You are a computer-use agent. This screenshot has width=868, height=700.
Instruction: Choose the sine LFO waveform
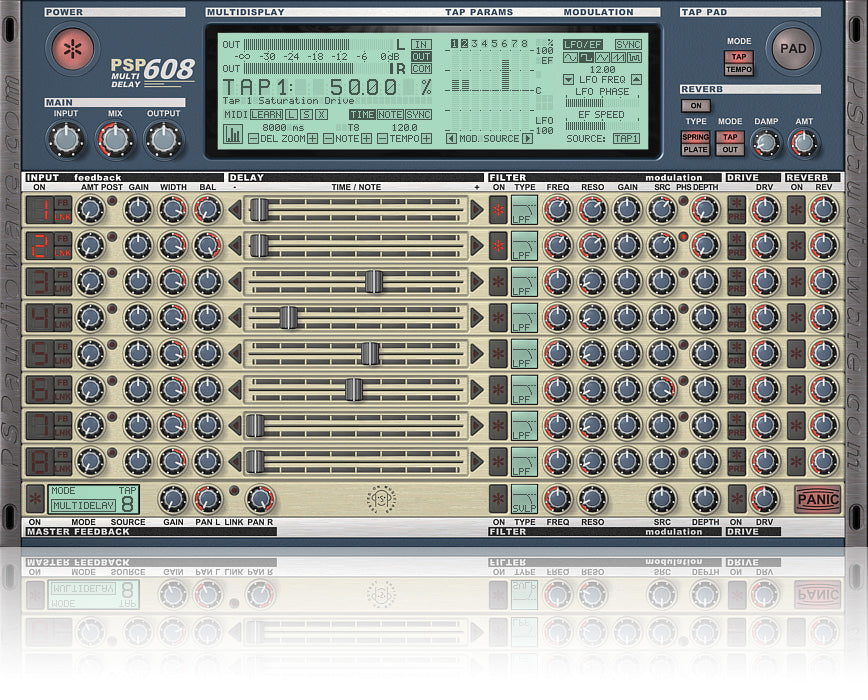click(570, 58)
